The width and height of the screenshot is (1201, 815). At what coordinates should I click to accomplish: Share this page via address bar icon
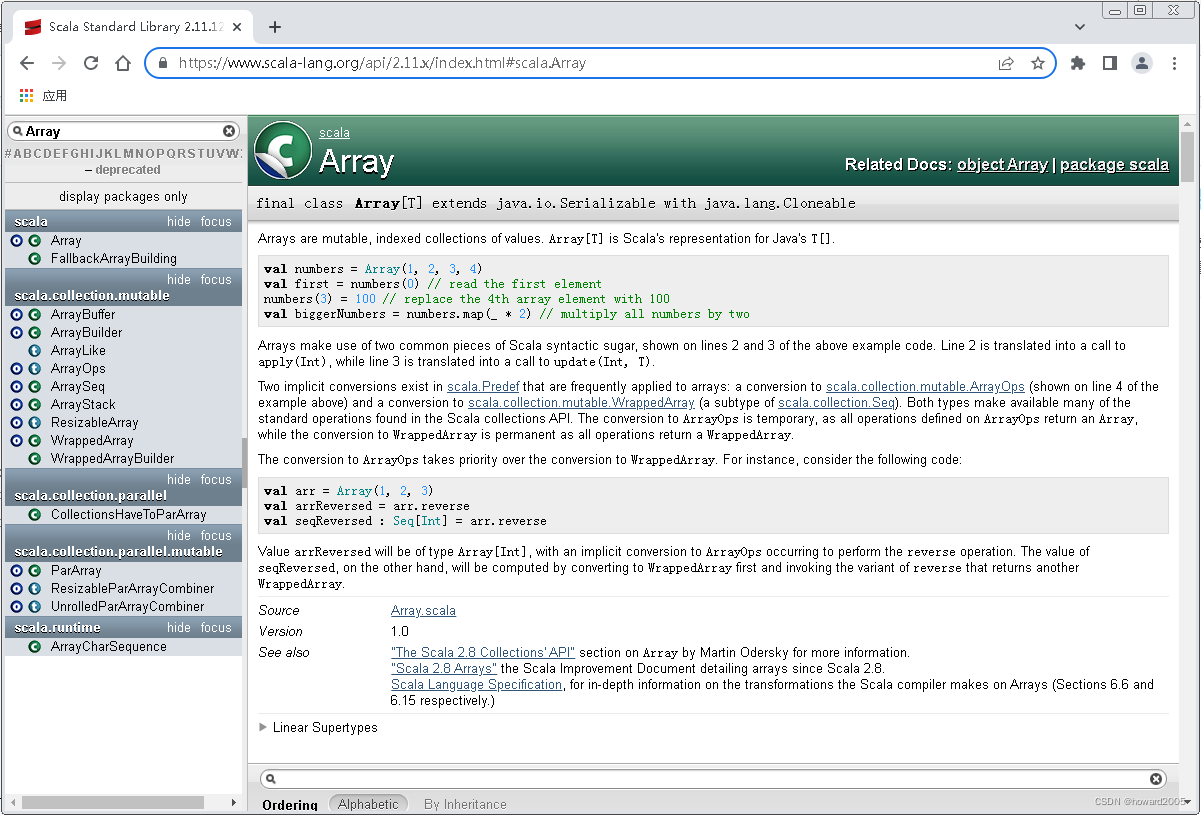[x=1006, y=63]
